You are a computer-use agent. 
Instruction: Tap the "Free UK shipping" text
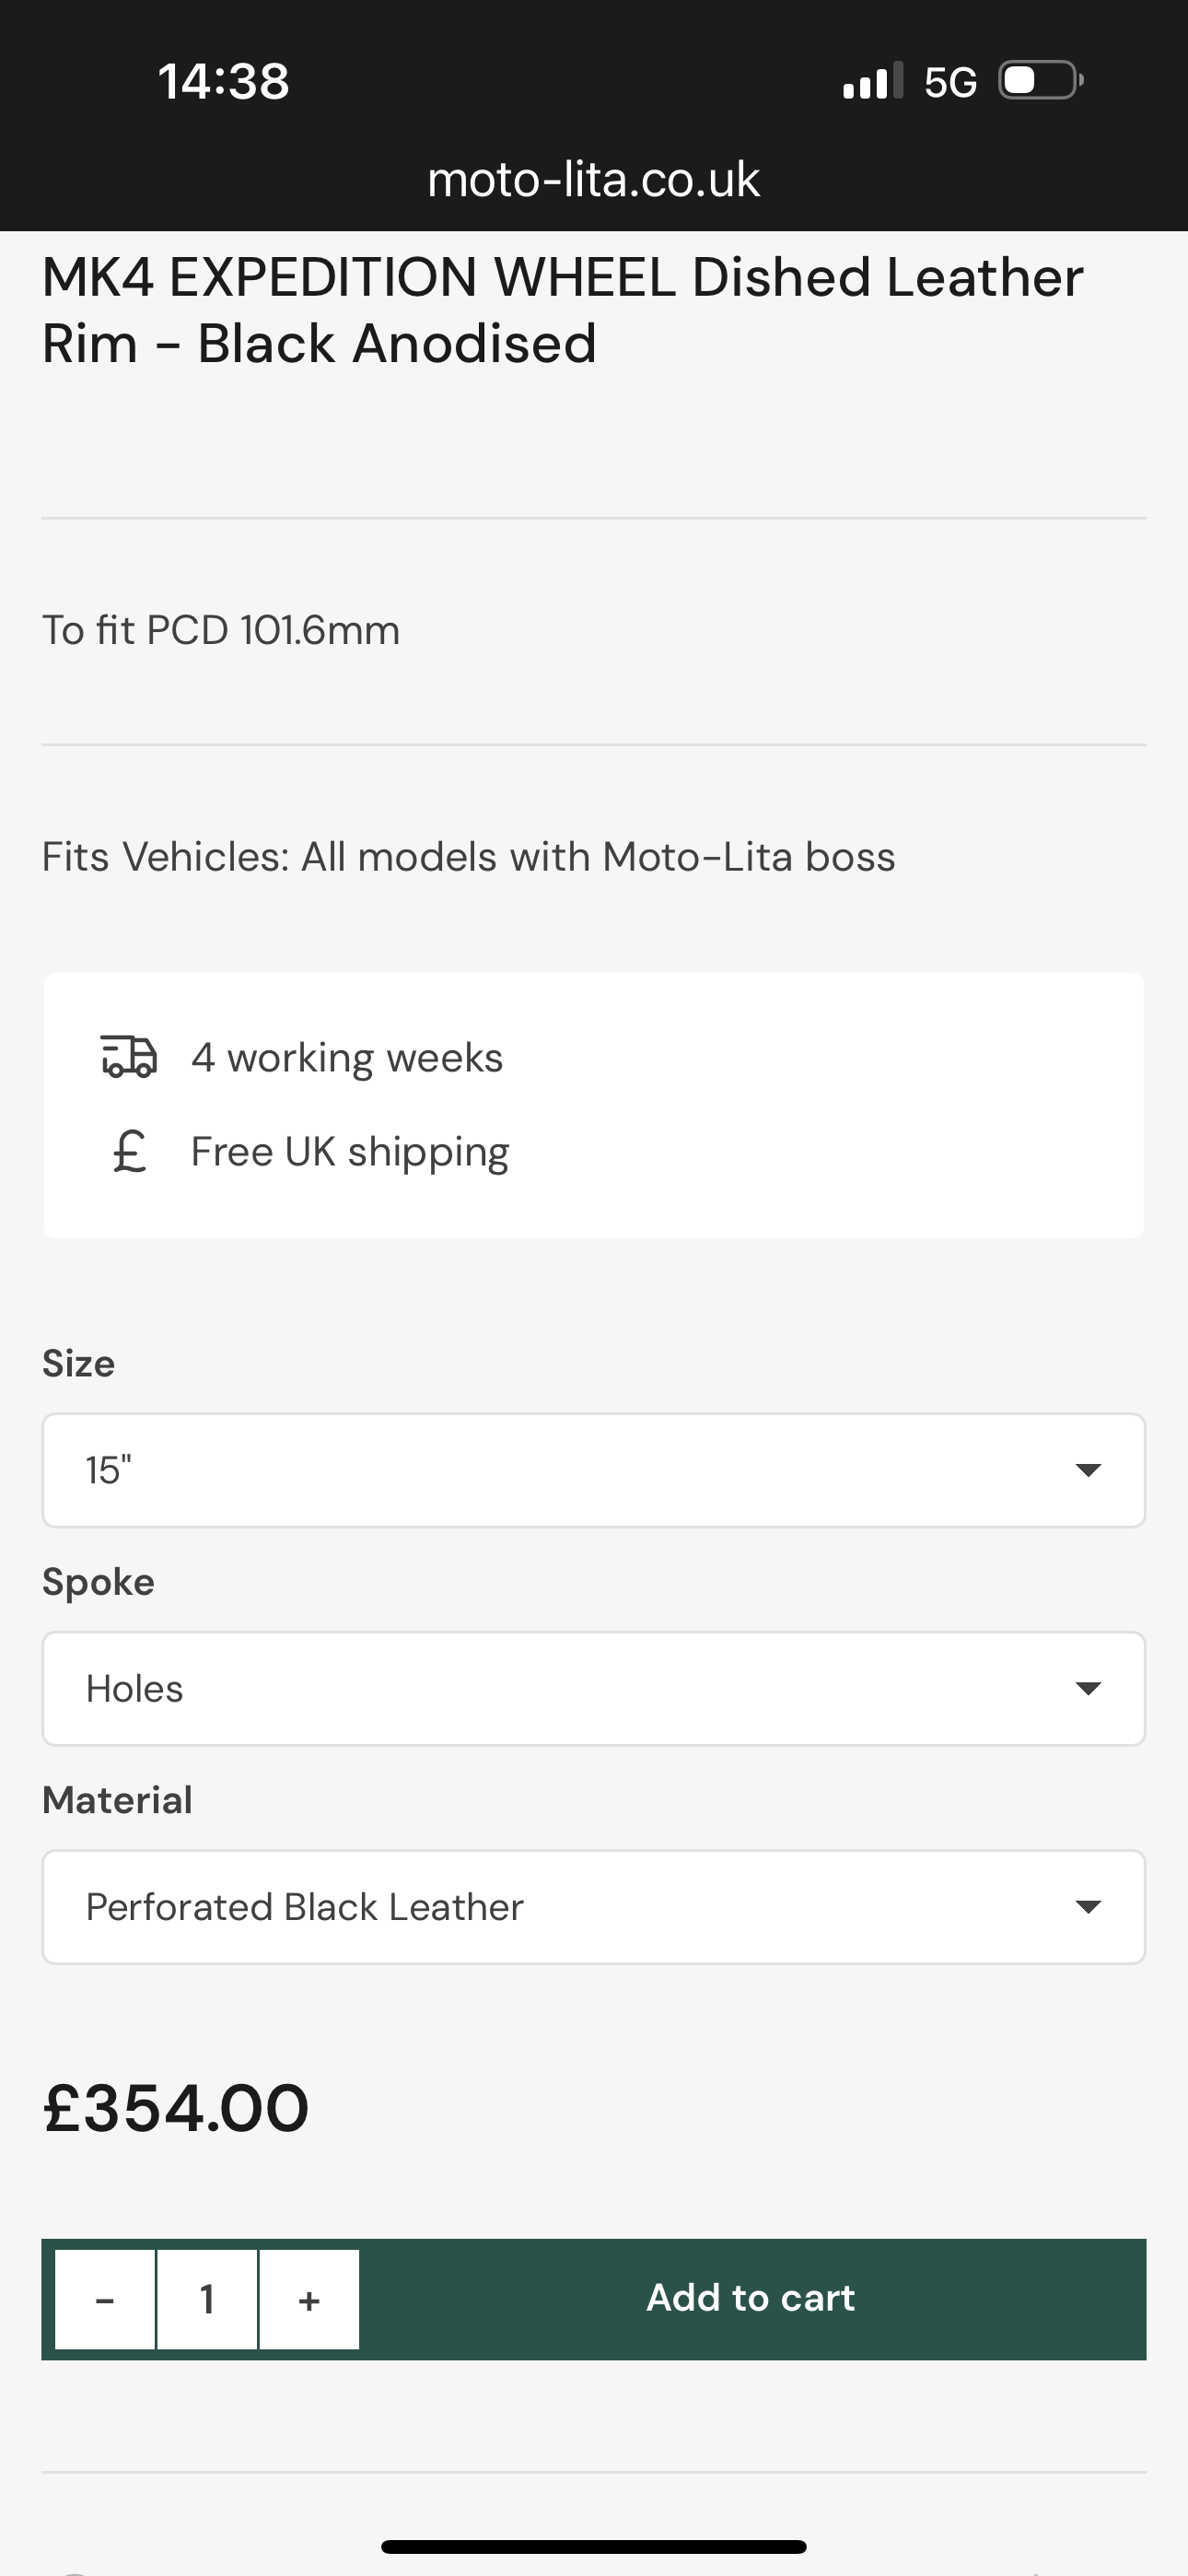point(350,1152)
